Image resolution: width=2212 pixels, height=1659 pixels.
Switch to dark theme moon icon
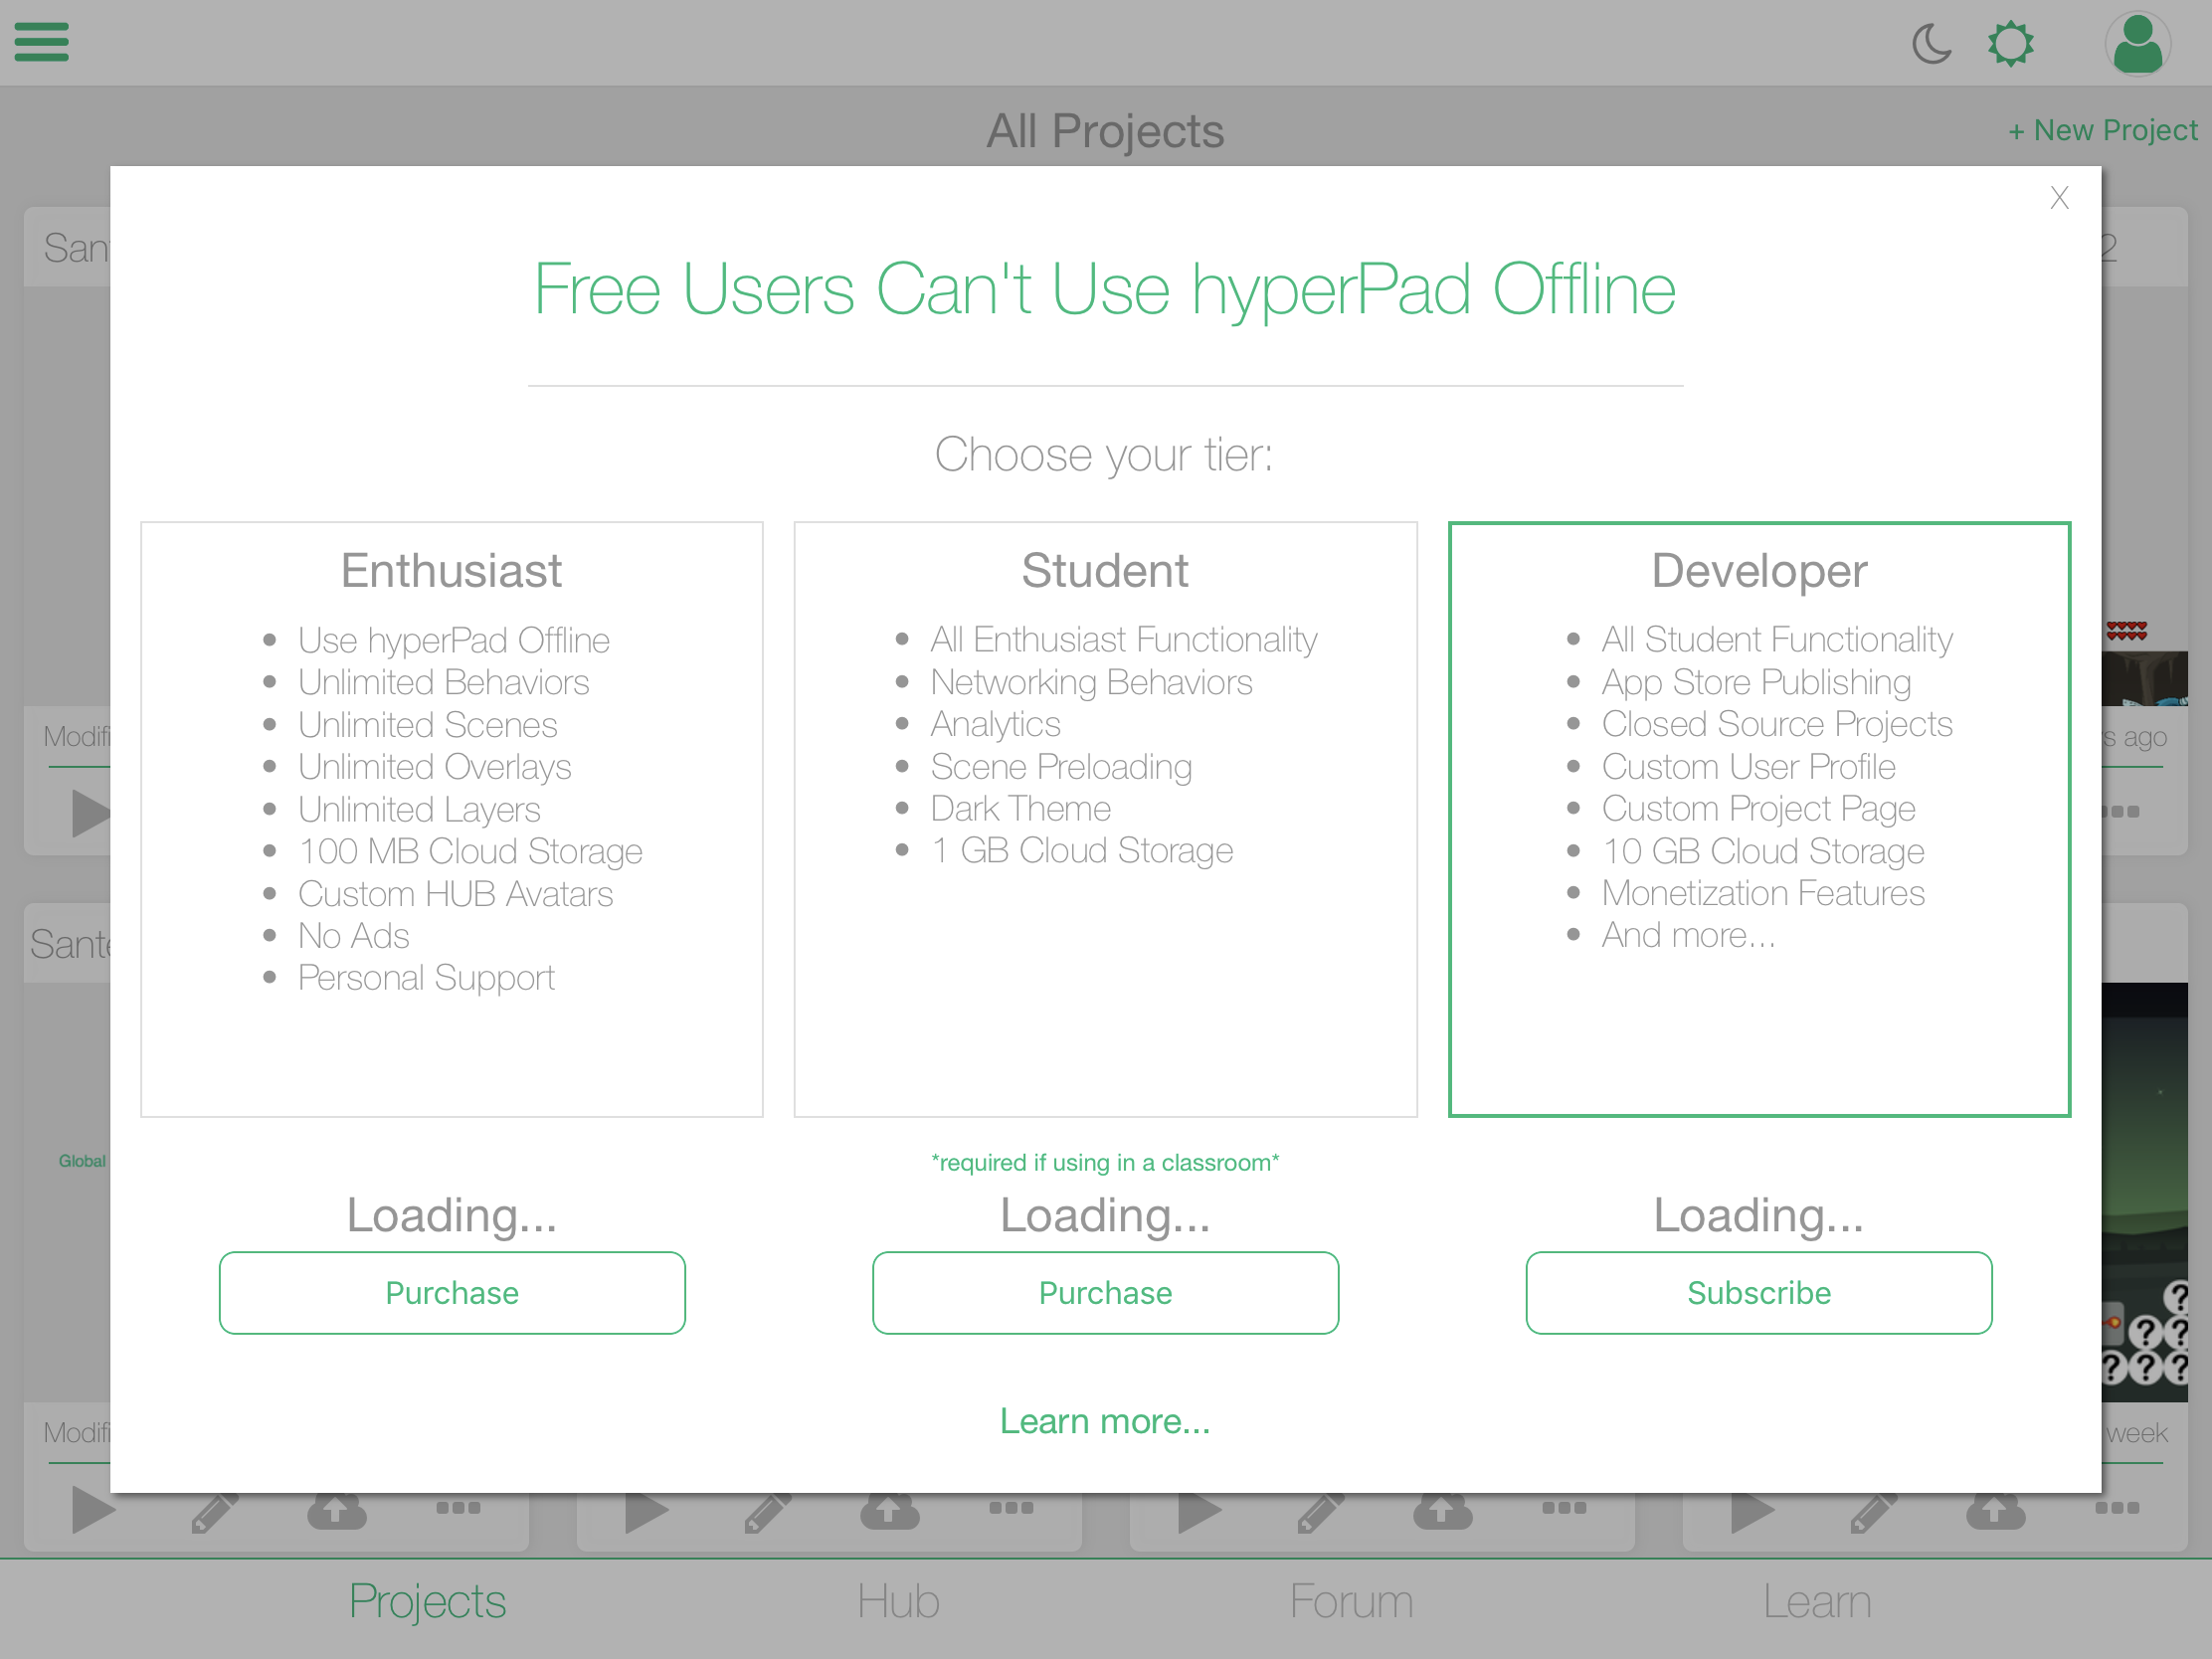1930,44
